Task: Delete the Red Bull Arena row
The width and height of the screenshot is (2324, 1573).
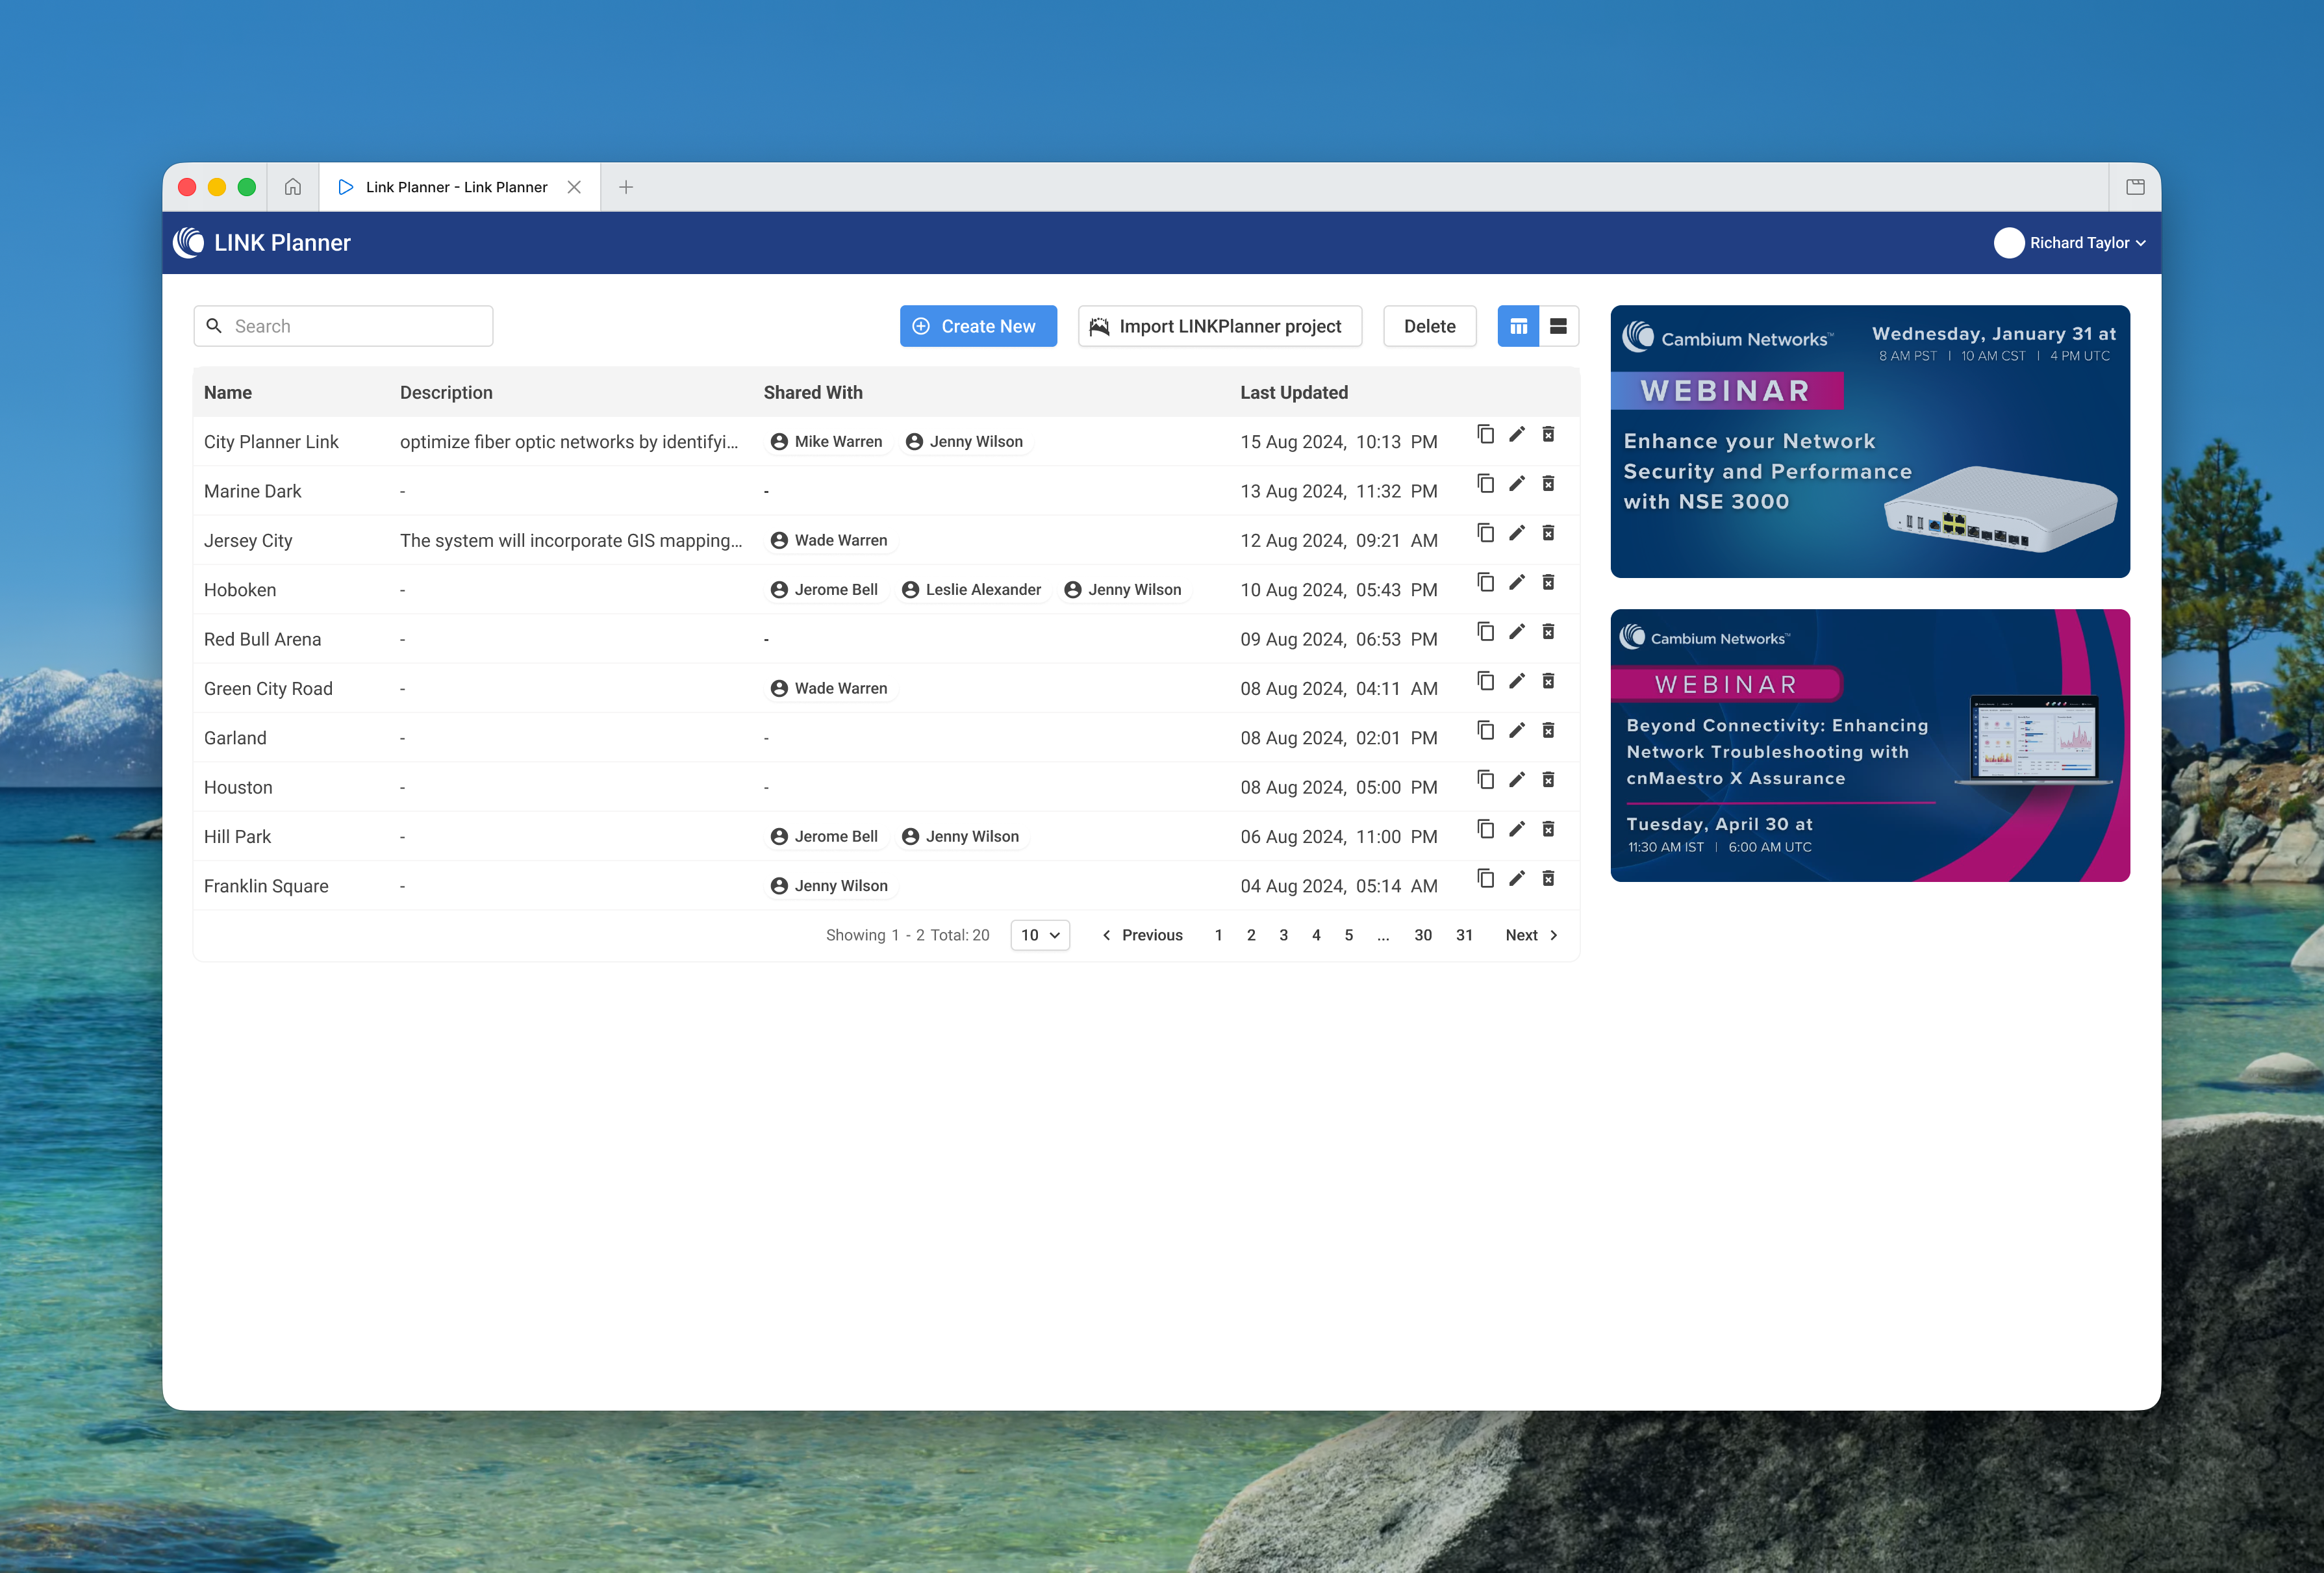Action: 1548,631
